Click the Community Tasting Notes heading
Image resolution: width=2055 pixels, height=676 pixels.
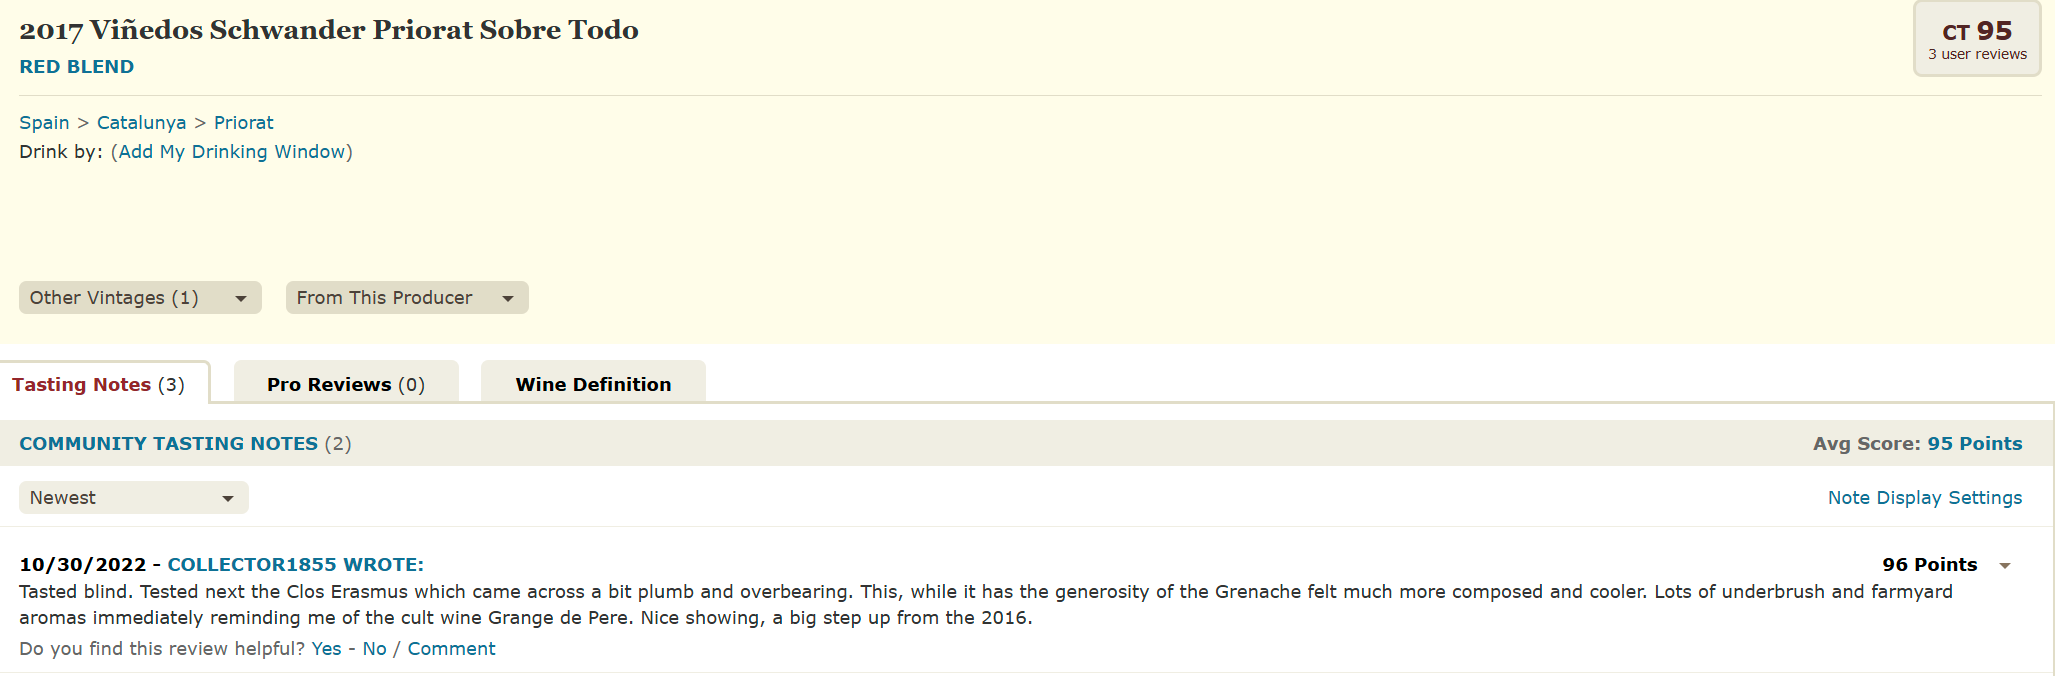click(168, 444)
